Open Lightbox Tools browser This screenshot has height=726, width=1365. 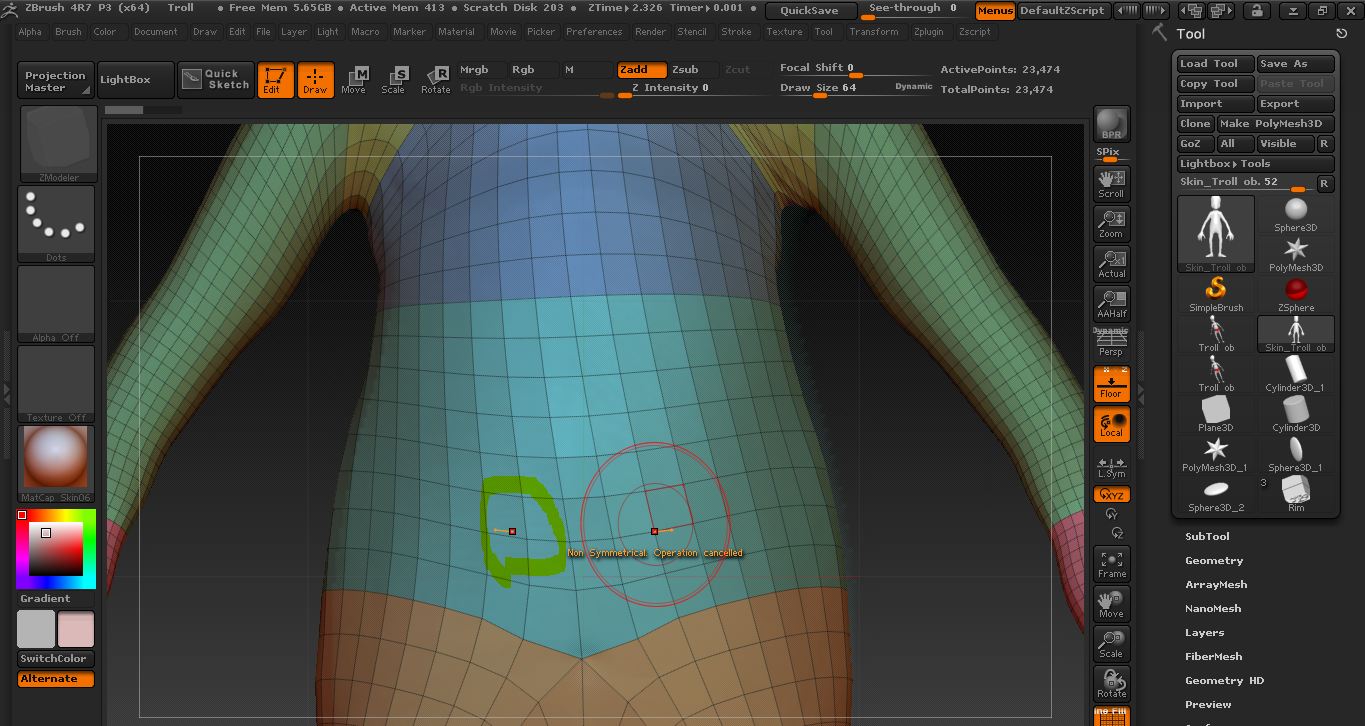1255,164
